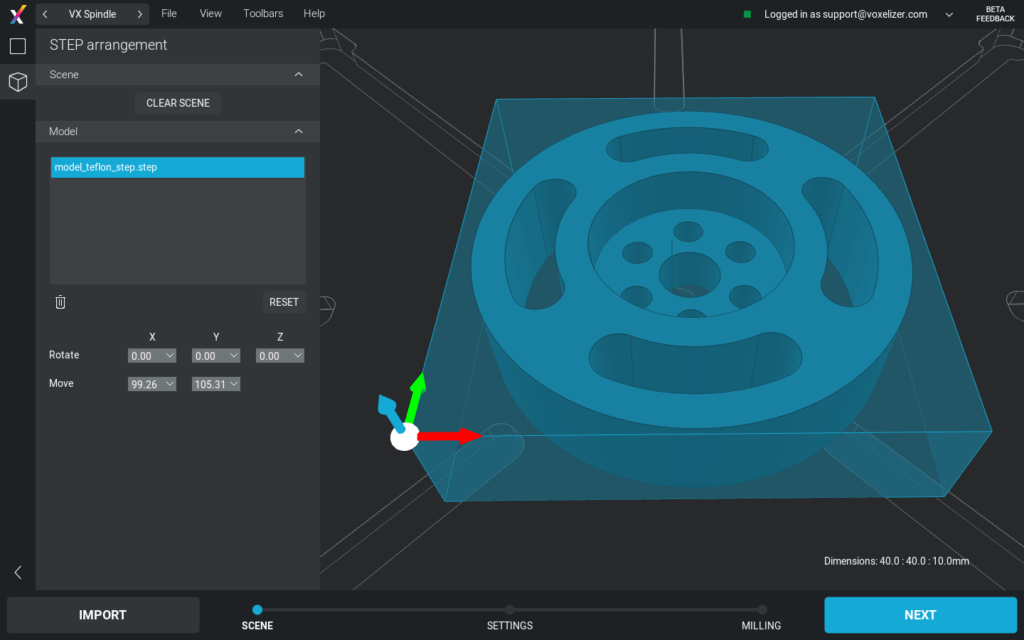
Task: Open the Toolbars menu
Action: point(262,13)
